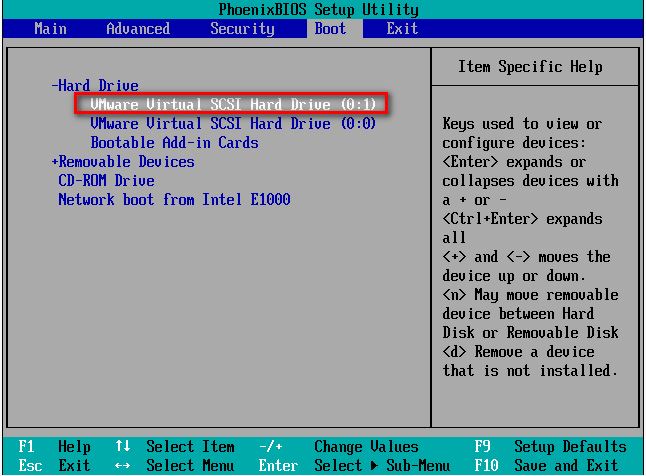The image size is (646, 476).
Task: Switch to the Advanced tab
Action: (138, 28)
